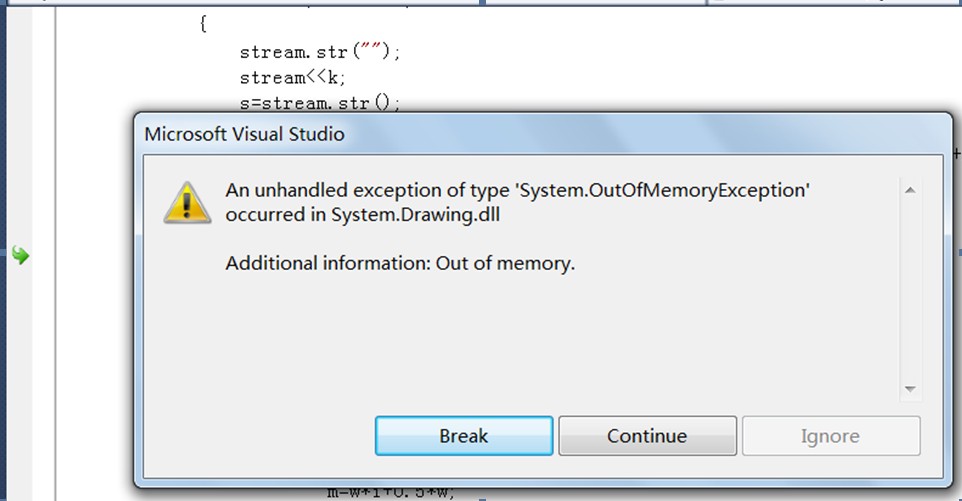Click the dialog message scroll up arrow
This screenshot has width=962, height=501.
910,190
